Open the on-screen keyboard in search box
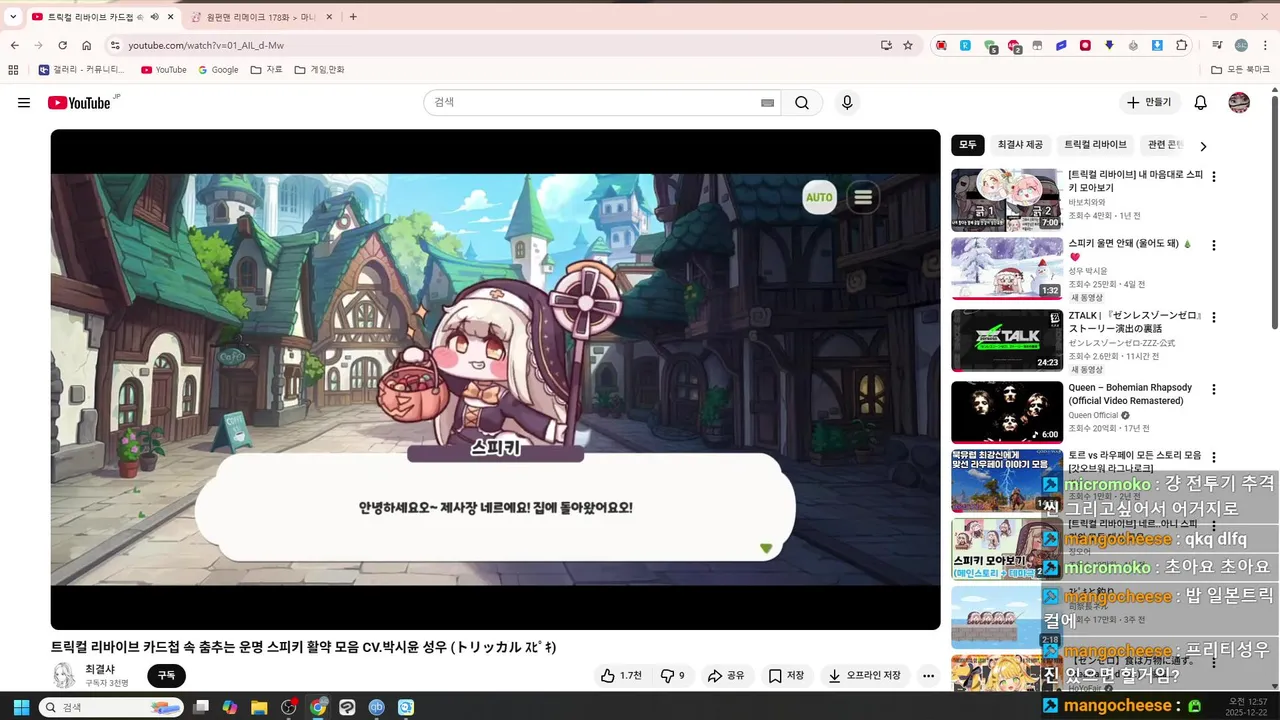1280x720 pixels. click(x=768, y=103)
